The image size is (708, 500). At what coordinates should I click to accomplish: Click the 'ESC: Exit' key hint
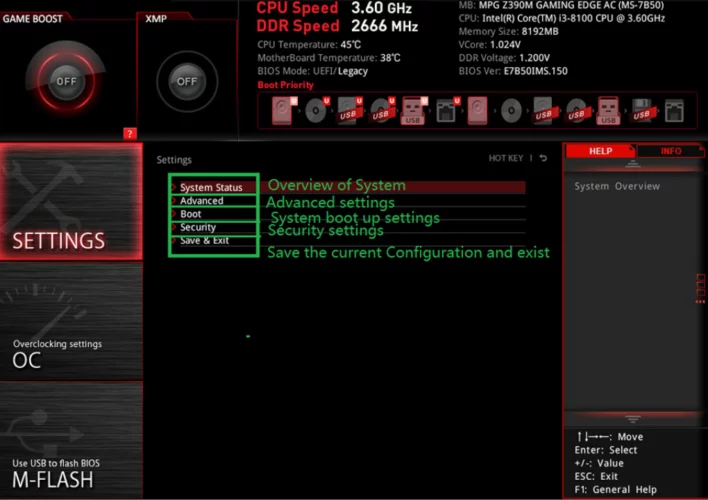(x=596, y=477)
